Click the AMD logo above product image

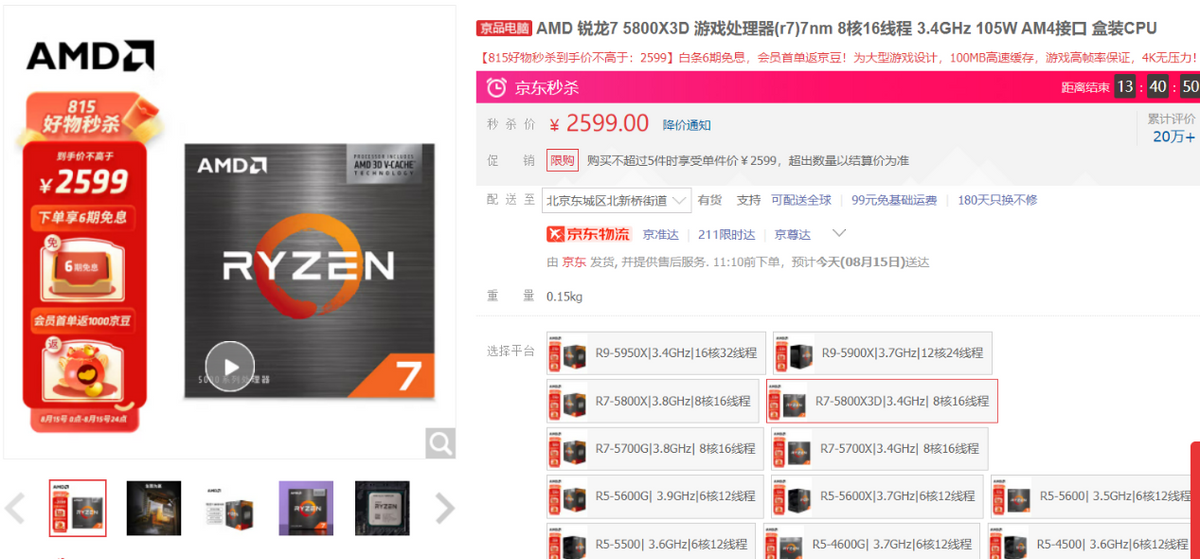(x=90, y=55)
